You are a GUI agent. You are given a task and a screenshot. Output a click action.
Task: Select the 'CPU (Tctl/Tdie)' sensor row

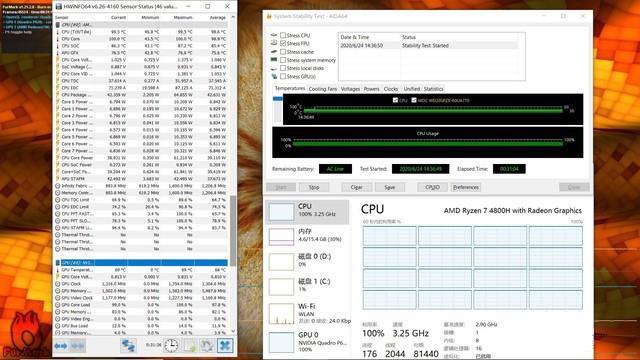pyautogui.click(x=141, y=32)
